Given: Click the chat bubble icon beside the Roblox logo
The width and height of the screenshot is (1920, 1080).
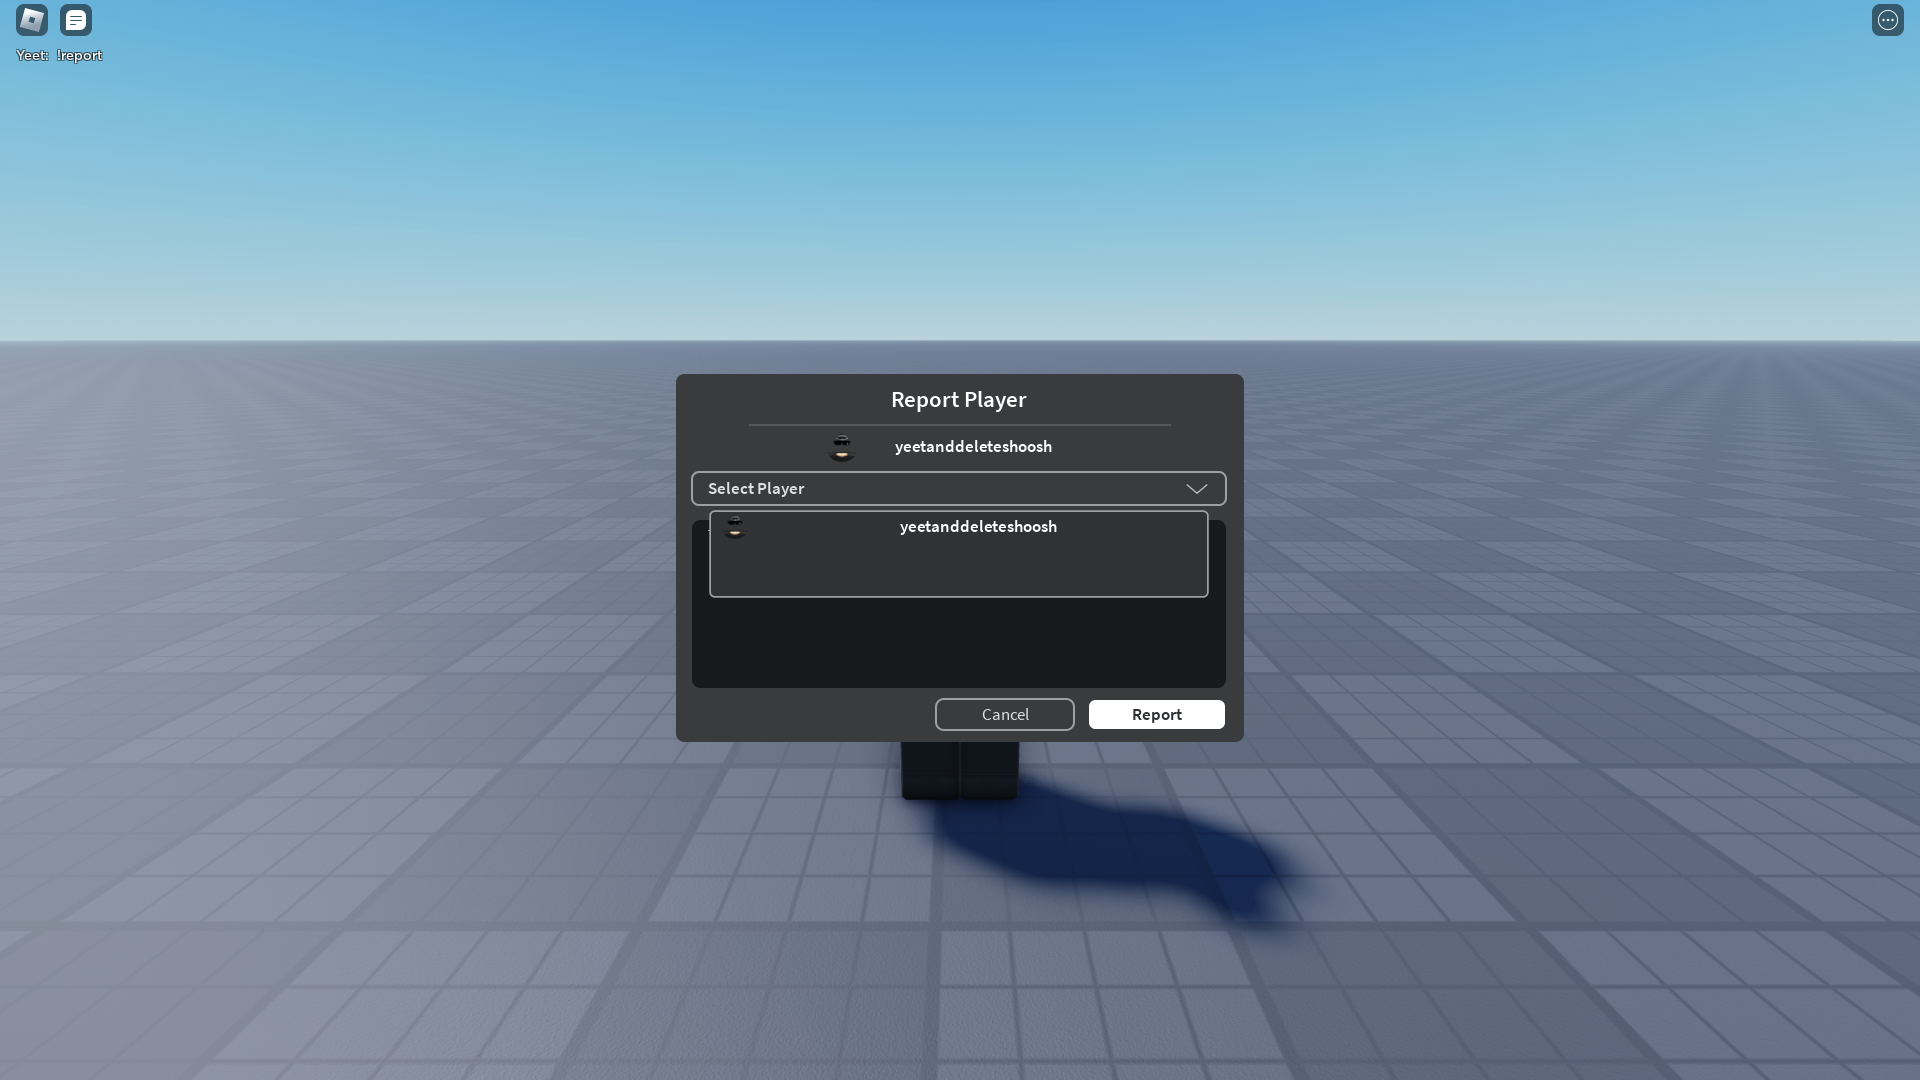Looking at the screenshot, I should pyautogui.click(x=76, y=19).
